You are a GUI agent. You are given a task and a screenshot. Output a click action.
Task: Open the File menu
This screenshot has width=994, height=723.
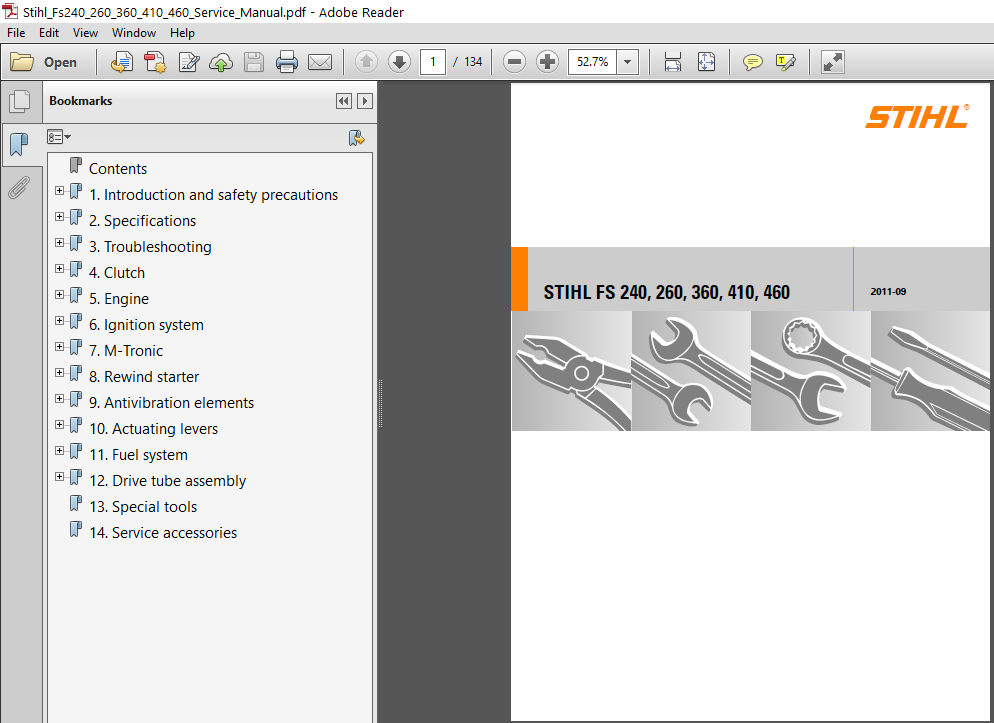pos(16,33)
